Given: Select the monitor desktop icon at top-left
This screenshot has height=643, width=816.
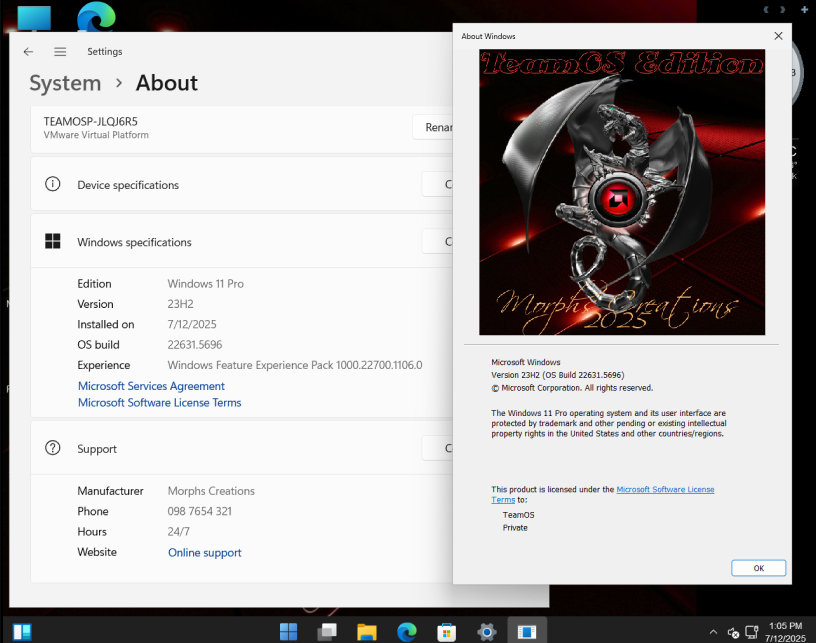Looking at the screenshot, I should click(34, 18).
